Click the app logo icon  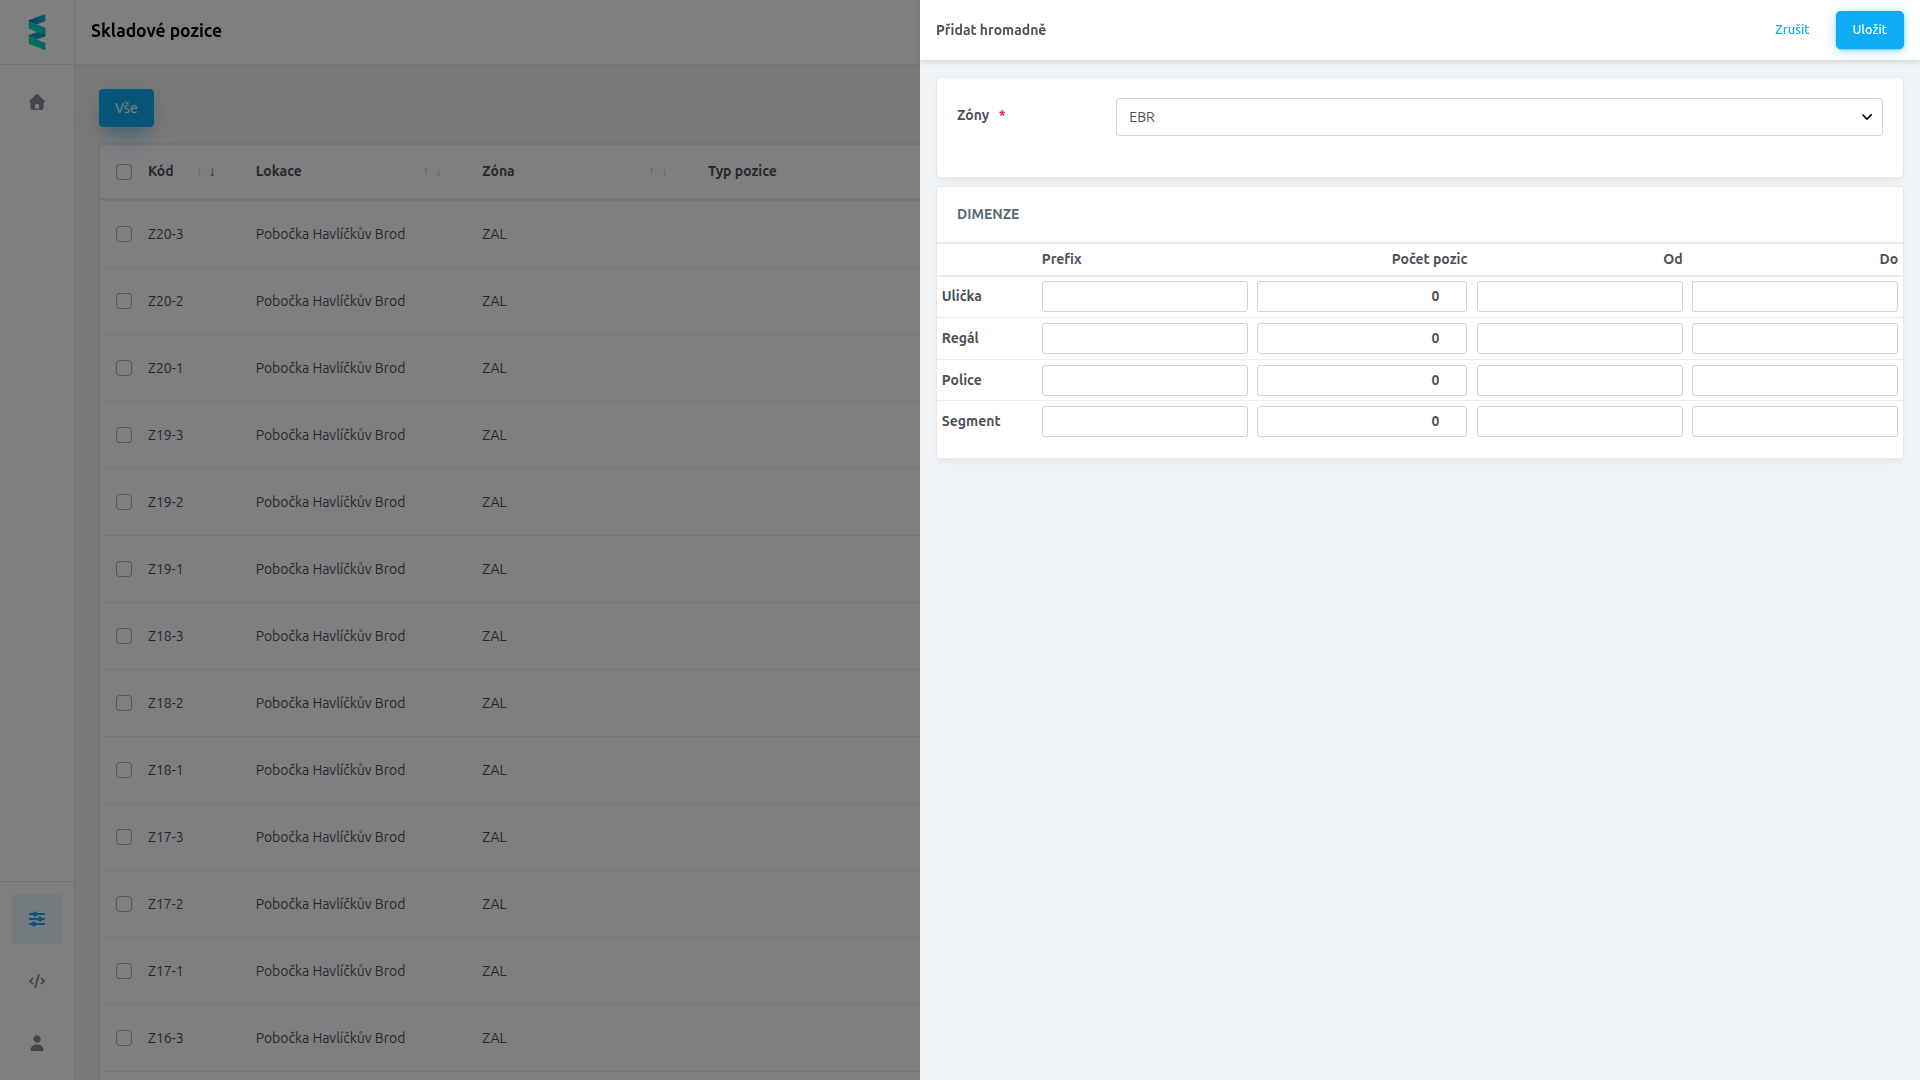tap(37, 32)
